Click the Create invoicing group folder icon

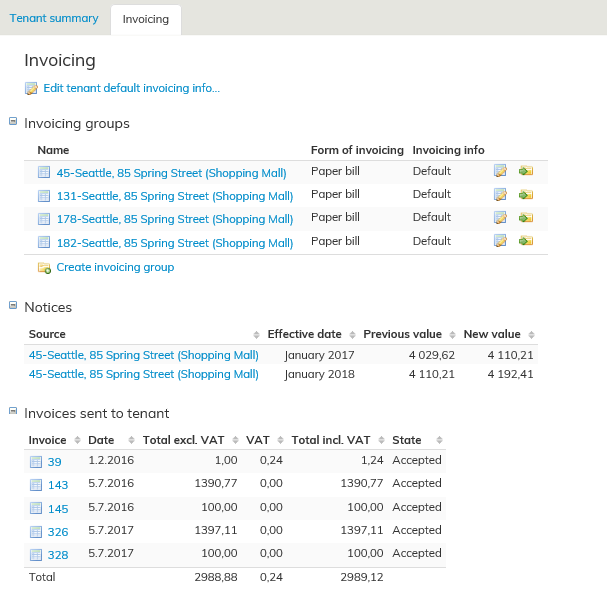tap(44, 268)
